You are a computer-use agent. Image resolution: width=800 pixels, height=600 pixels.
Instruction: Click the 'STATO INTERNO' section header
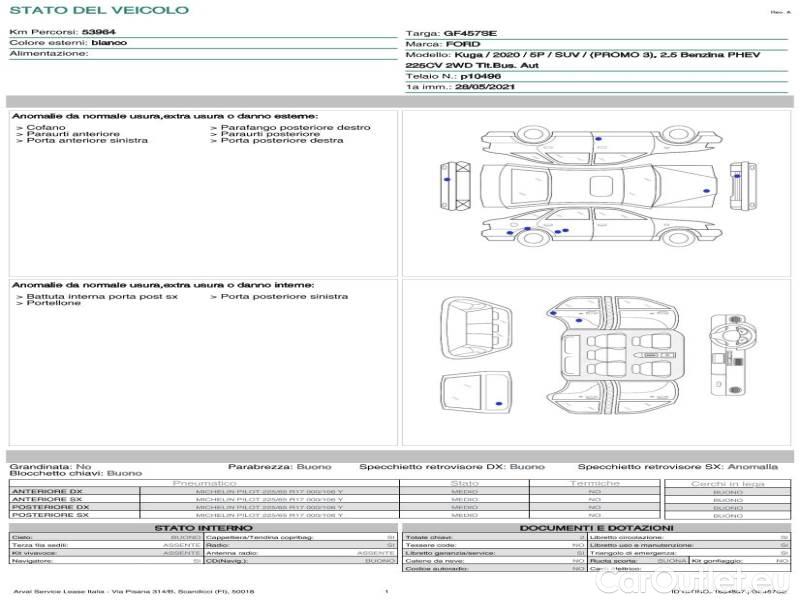coord(203,527)
